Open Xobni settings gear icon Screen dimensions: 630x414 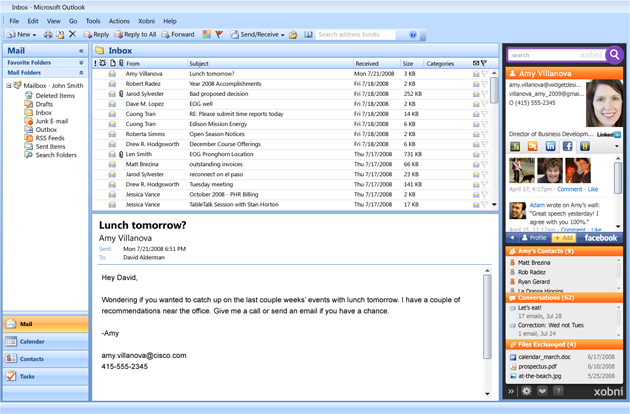click(x=527, y=391)
